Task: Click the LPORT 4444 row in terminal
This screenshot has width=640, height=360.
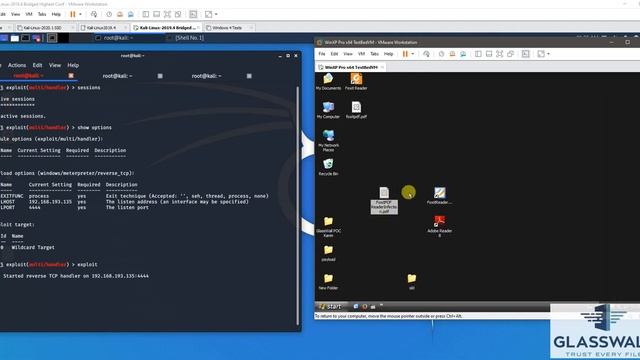Action: click(x=75, y=207)
